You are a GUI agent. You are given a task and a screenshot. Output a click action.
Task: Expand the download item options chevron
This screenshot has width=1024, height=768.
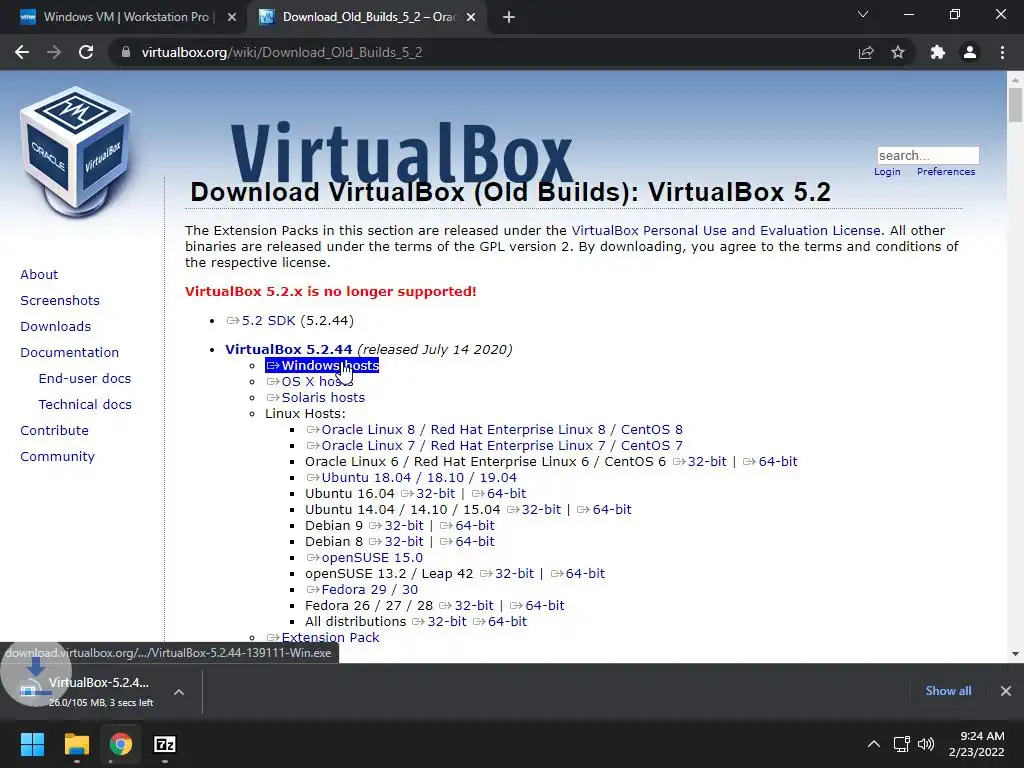point(179,692)
